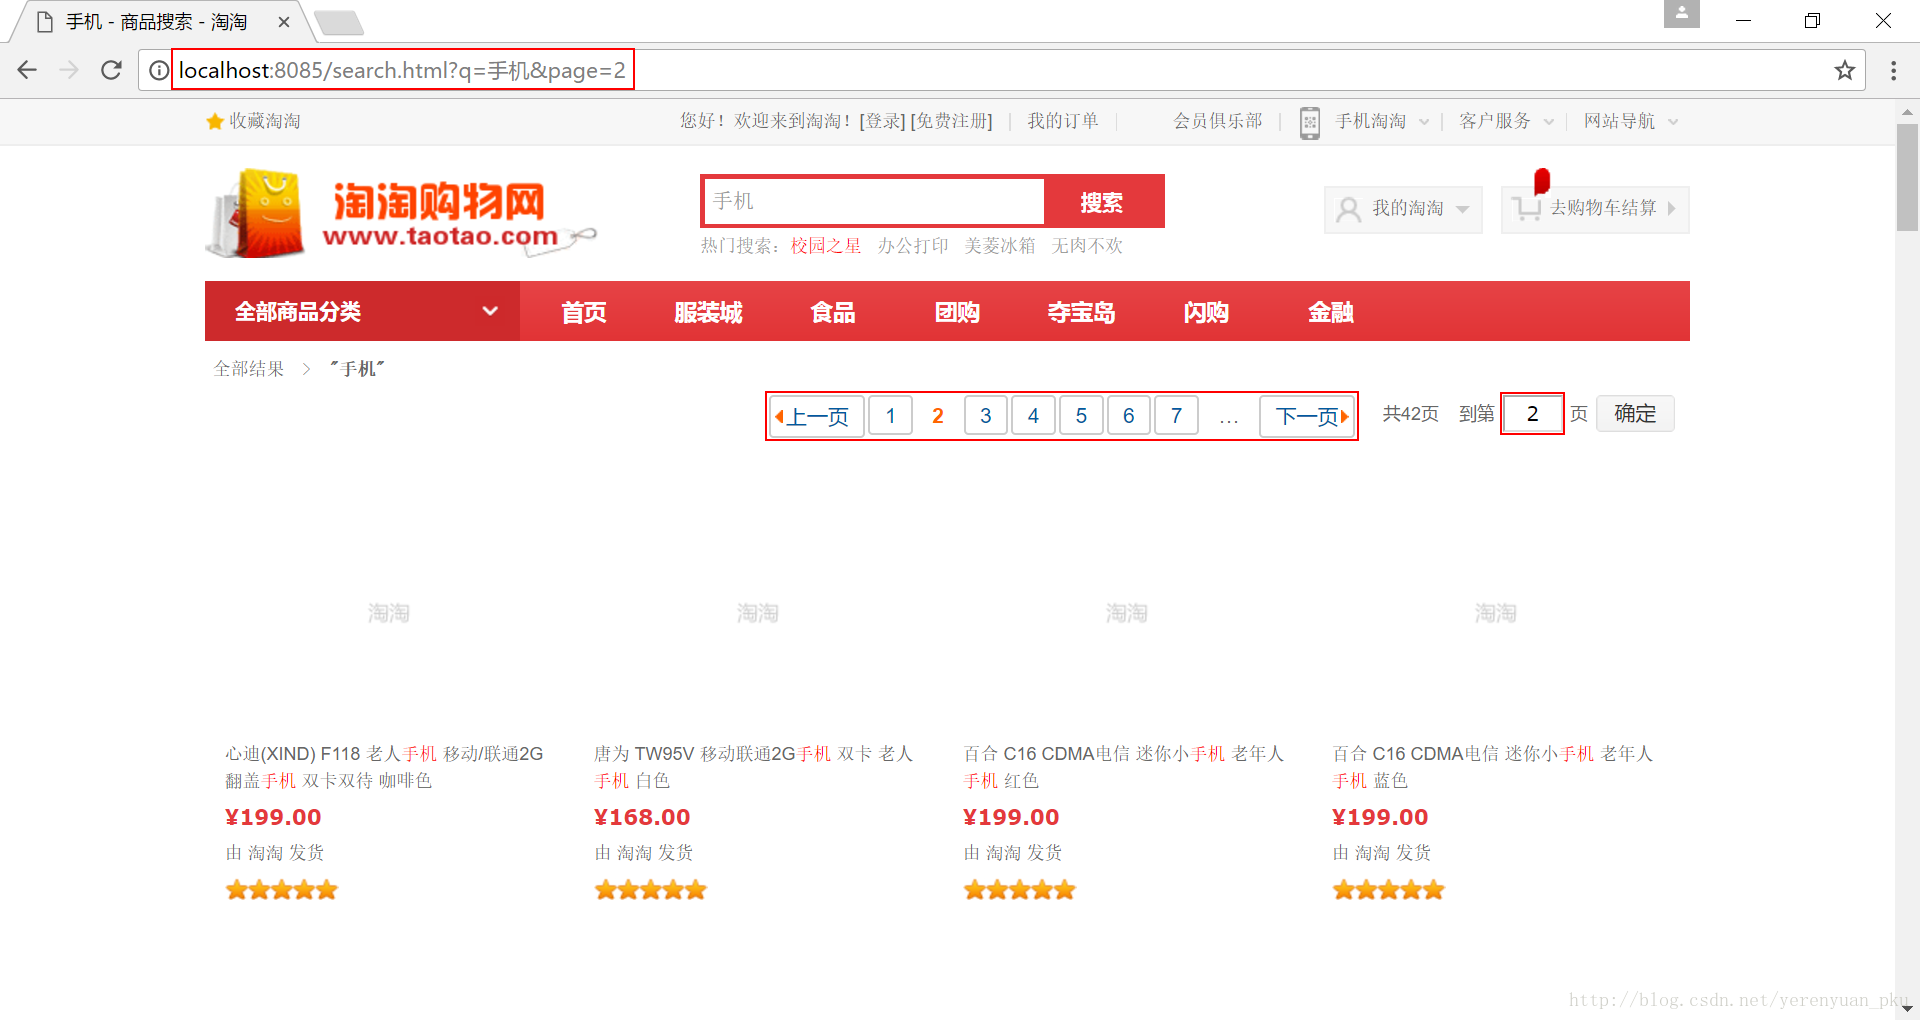The height and width of the screenshot is (1020, 1920).
Task: Click hot search 美菱冰箱
Action: pos(1000,246)
